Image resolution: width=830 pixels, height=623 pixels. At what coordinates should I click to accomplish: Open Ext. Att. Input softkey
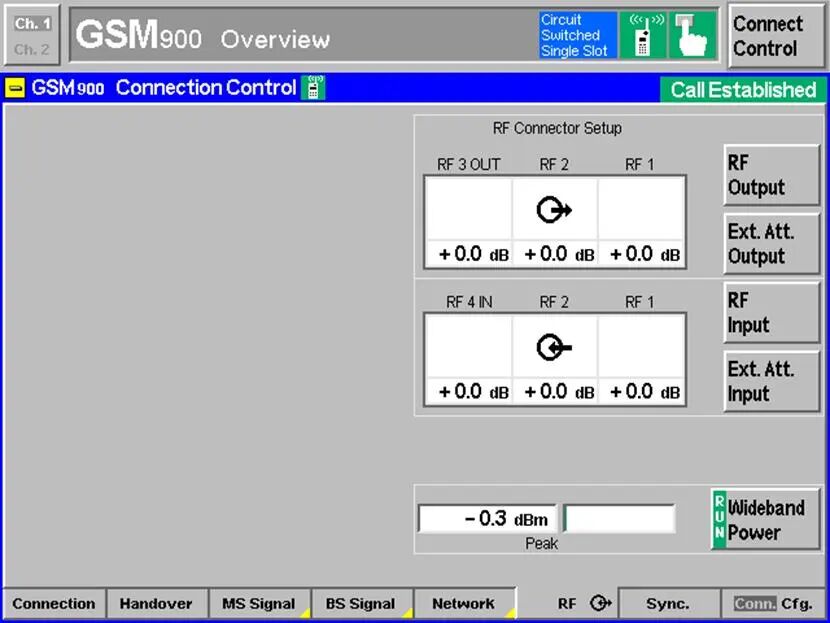coord(771,382)
